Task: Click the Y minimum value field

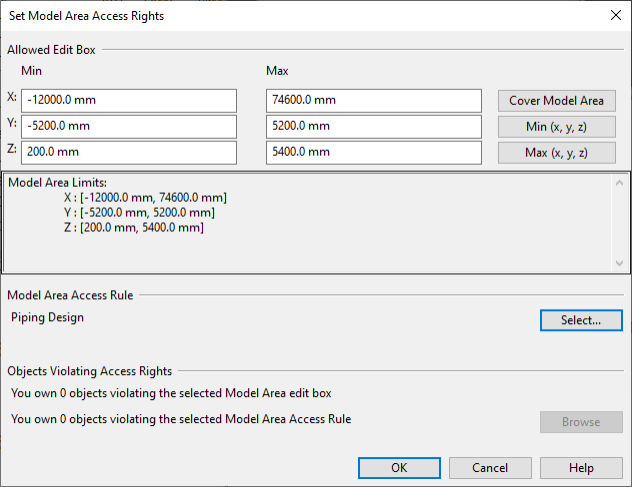Action: (x=128, y=127)
